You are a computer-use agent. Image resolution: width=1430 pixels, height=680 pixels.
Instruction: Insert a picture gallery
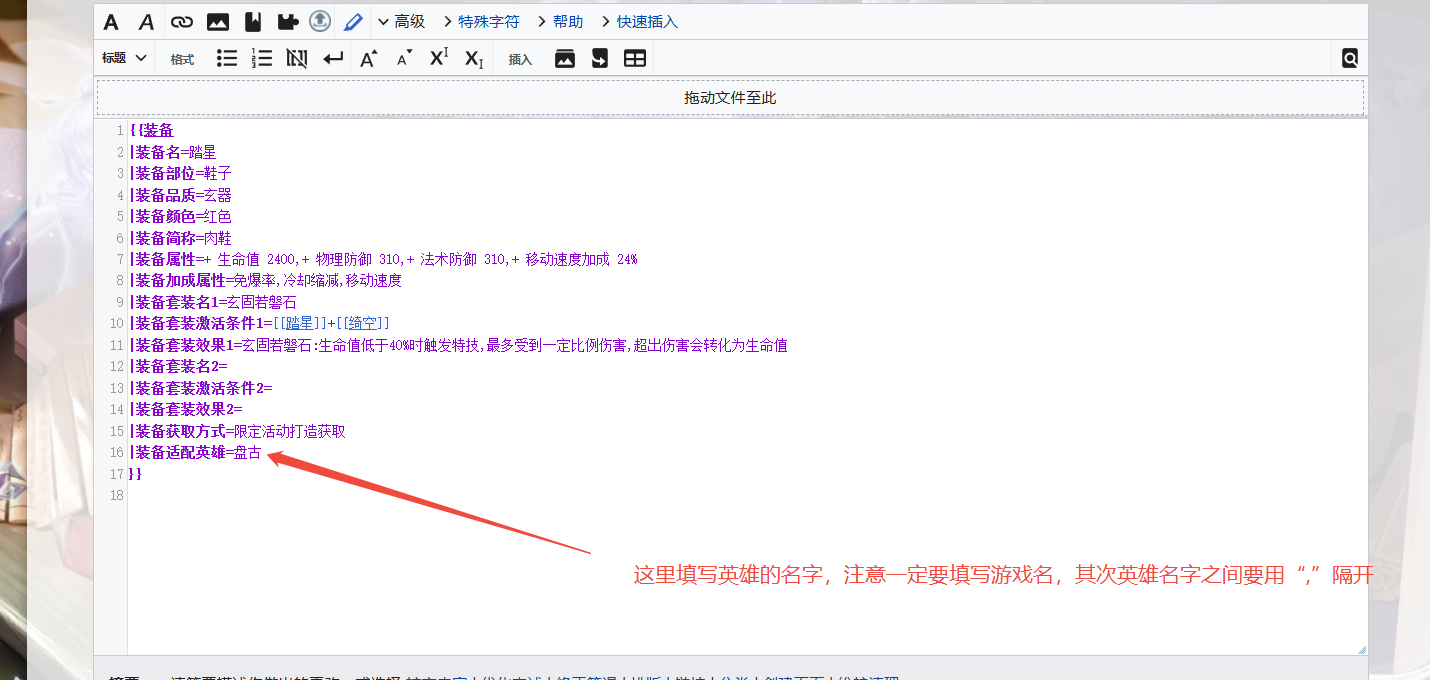[x=565, y=58]
